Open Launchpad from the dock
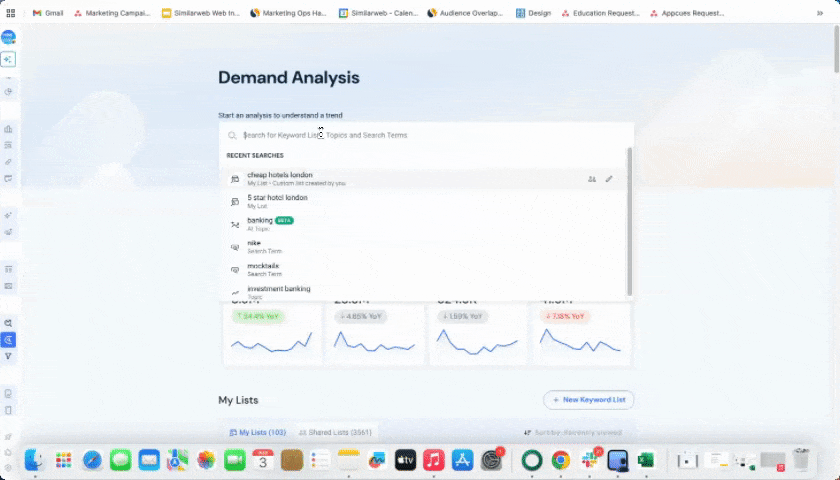 (x=63, y=460)
